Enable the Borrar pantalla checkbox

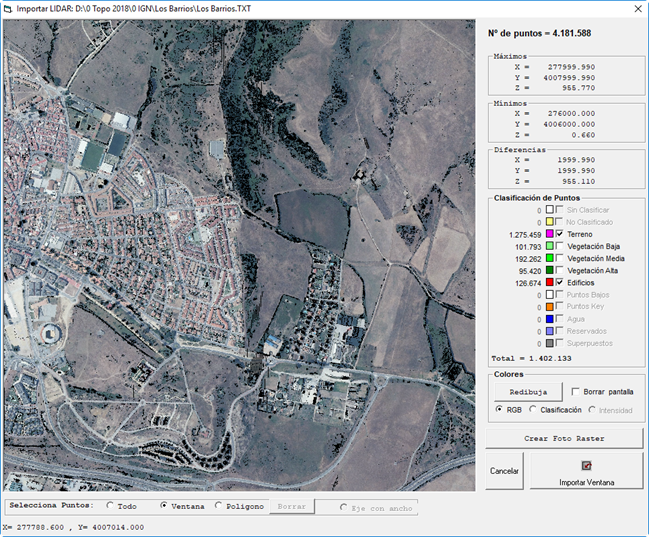tap(575, 392)
